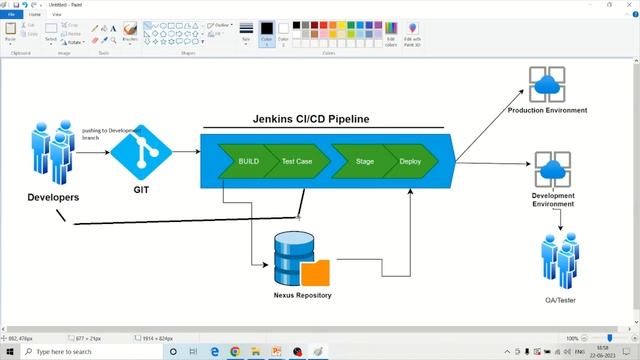640x360 pixels.
Task: Open the Size line thickness dropdown
Action: (x=246, y=33)
